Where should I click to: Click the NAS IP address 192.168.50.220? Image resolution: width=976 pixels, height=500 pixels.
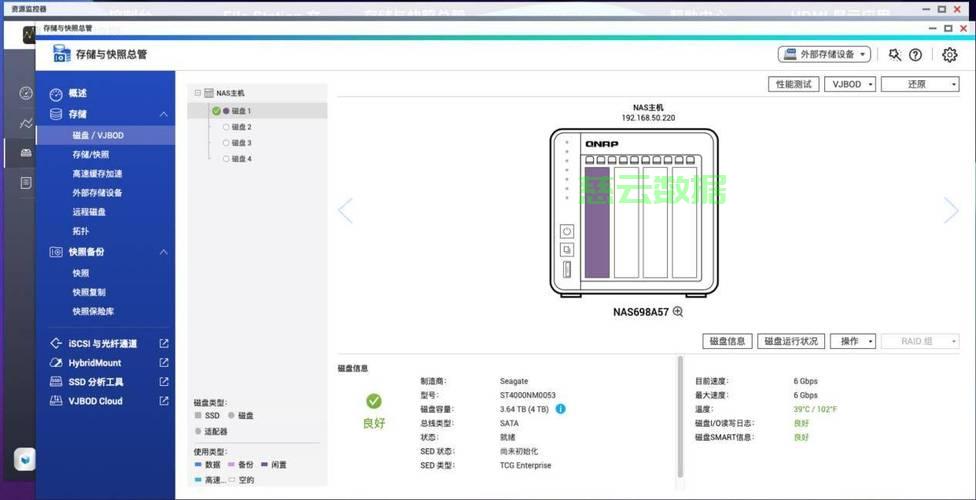[648, 117]
